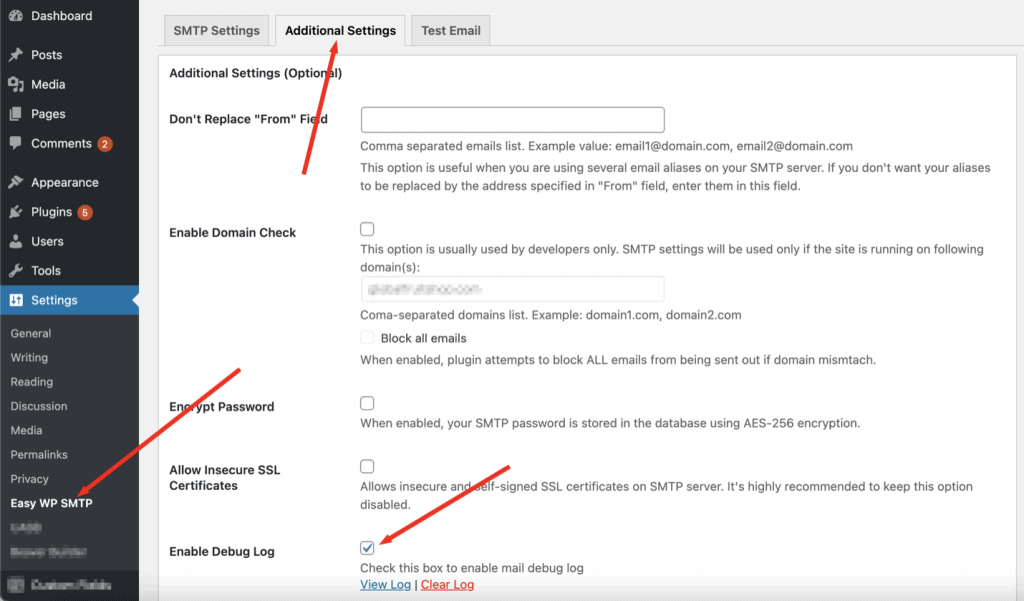Switch to the SMTP Settings tab
Screen dimensions: 1024x601
[x=216, y=30]
